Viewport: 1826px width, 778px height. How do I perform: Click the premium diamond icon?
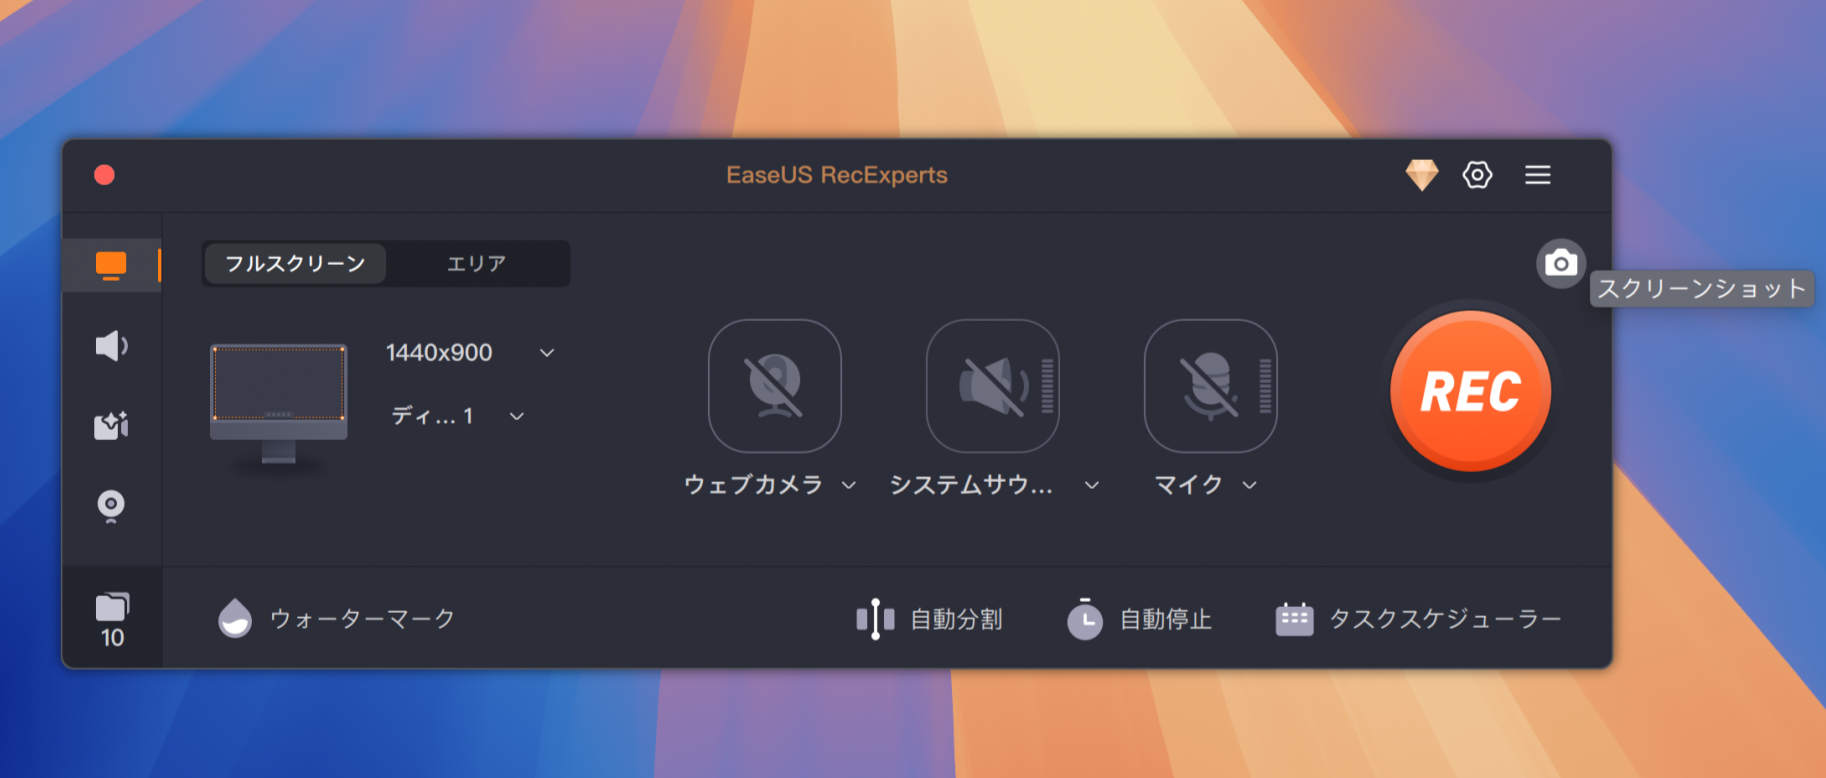tap(1421, 175)
